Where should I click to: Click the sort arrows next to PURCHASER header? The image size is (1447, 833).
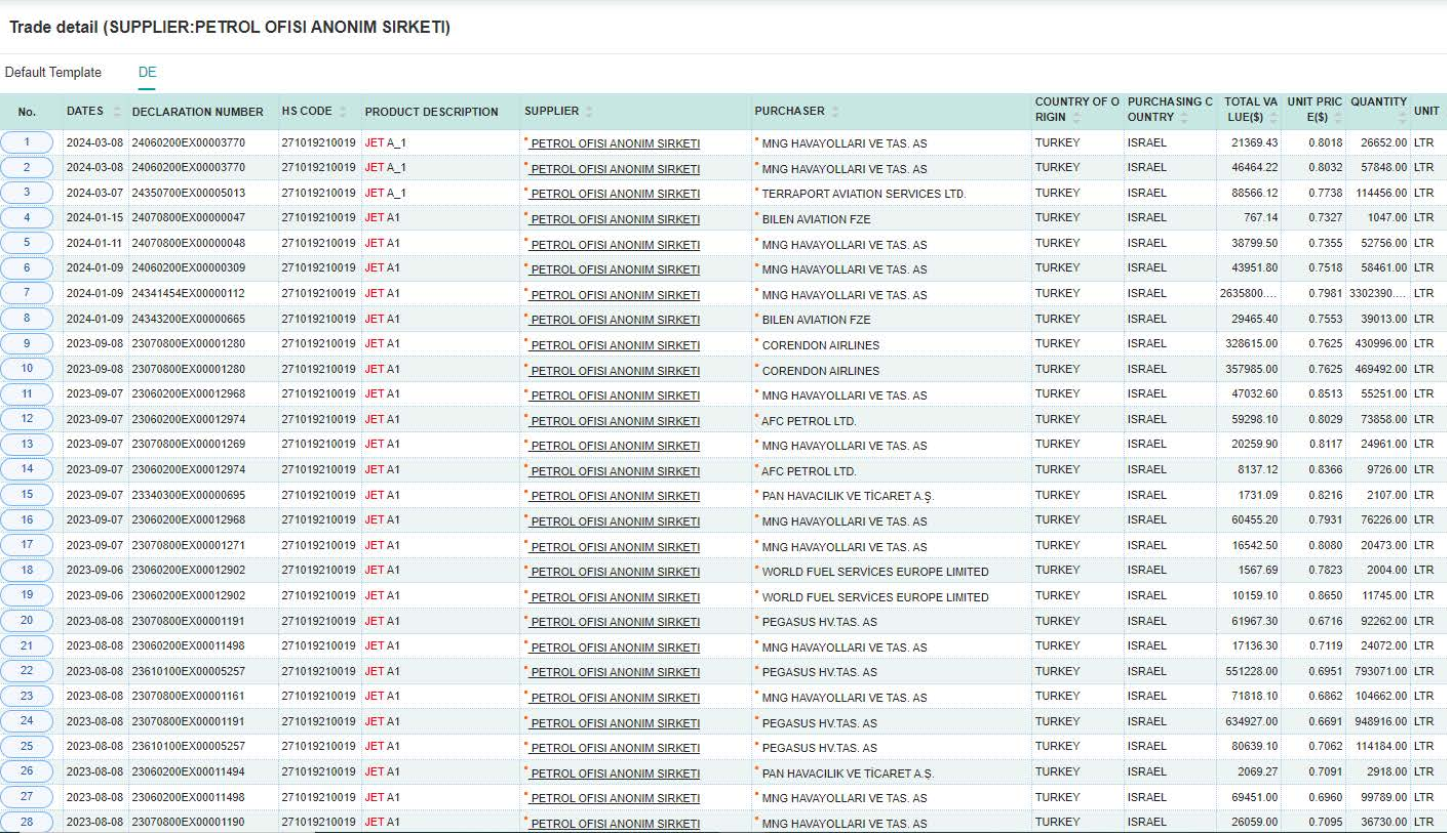pyautogui.click(x=834, y=111)
